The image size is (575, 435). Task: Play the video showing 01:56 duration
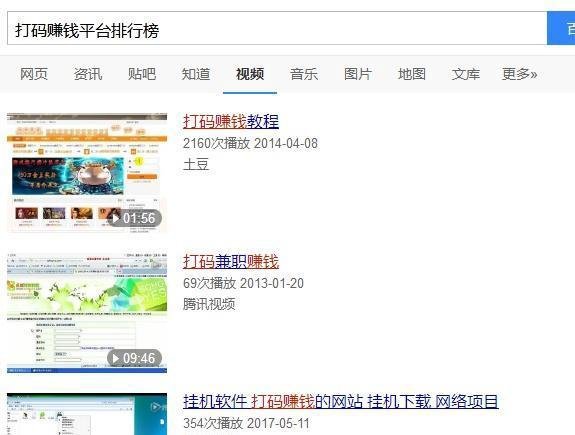coord(134,218)
